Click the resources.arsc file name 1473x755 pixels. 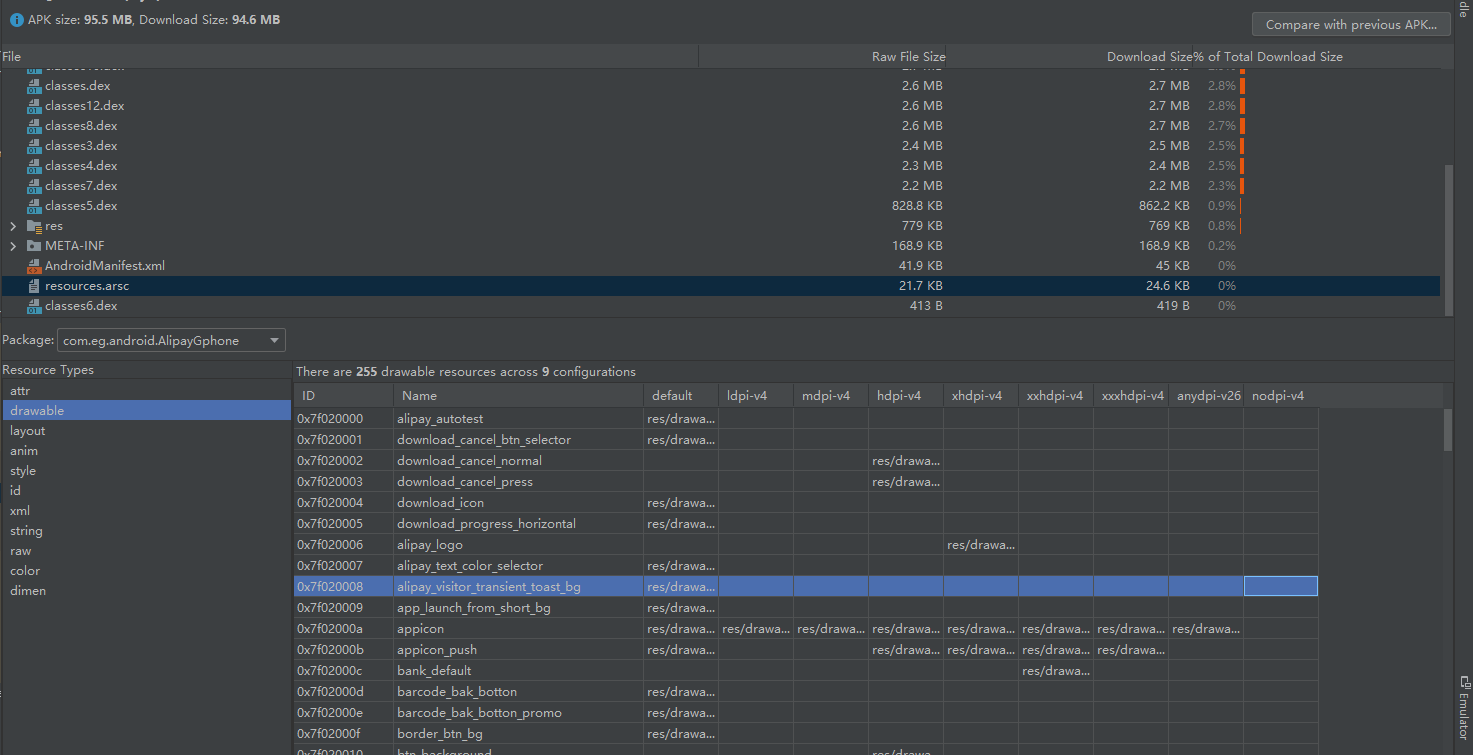click(87, 286)
